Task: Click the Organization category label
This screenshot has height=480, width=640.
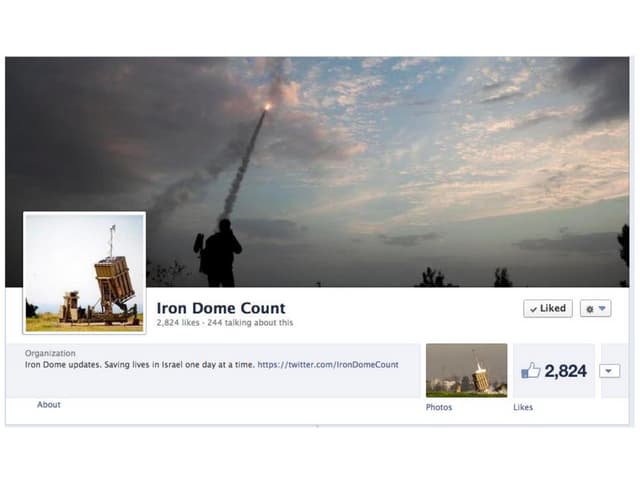Action: pos(50,354)
